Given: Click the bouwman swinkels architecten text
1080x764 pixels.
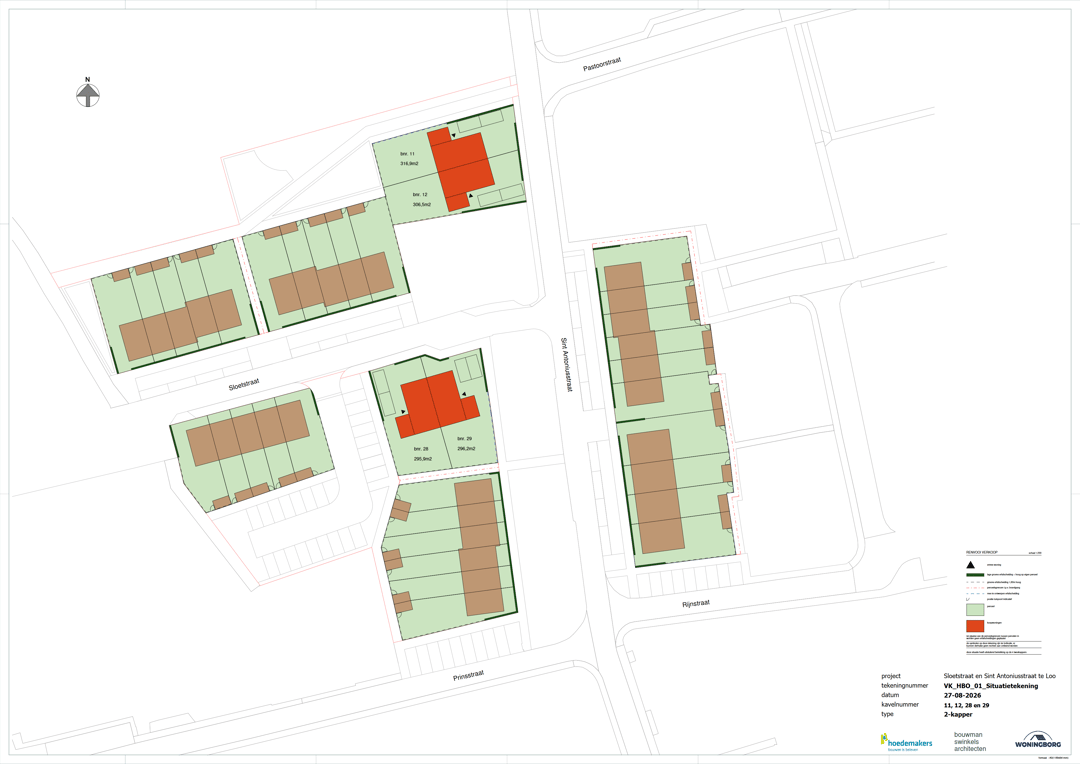Looking at the screenshot, I should click(972, 741).
